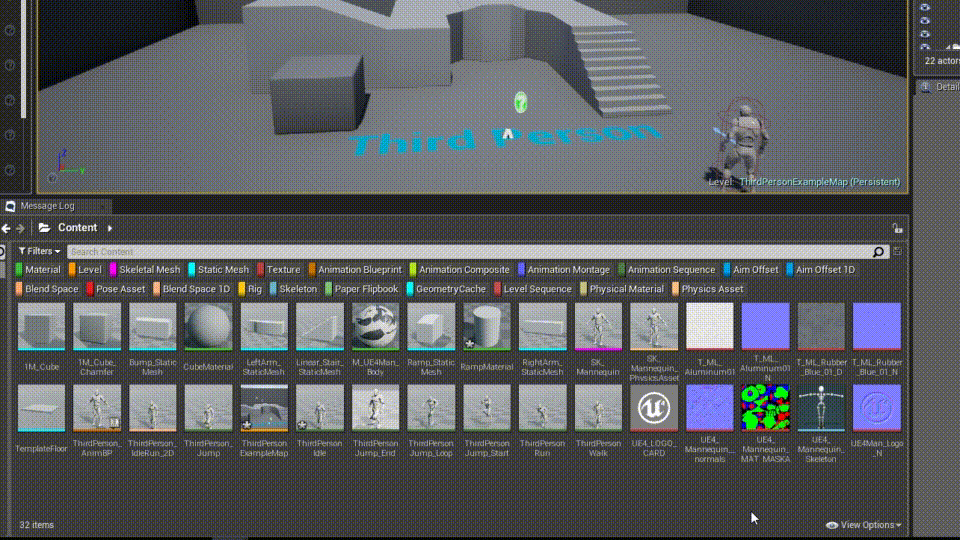Toggle the Physical Material filter
Viewport: 960px width, 540px height.
click(621, 289)
